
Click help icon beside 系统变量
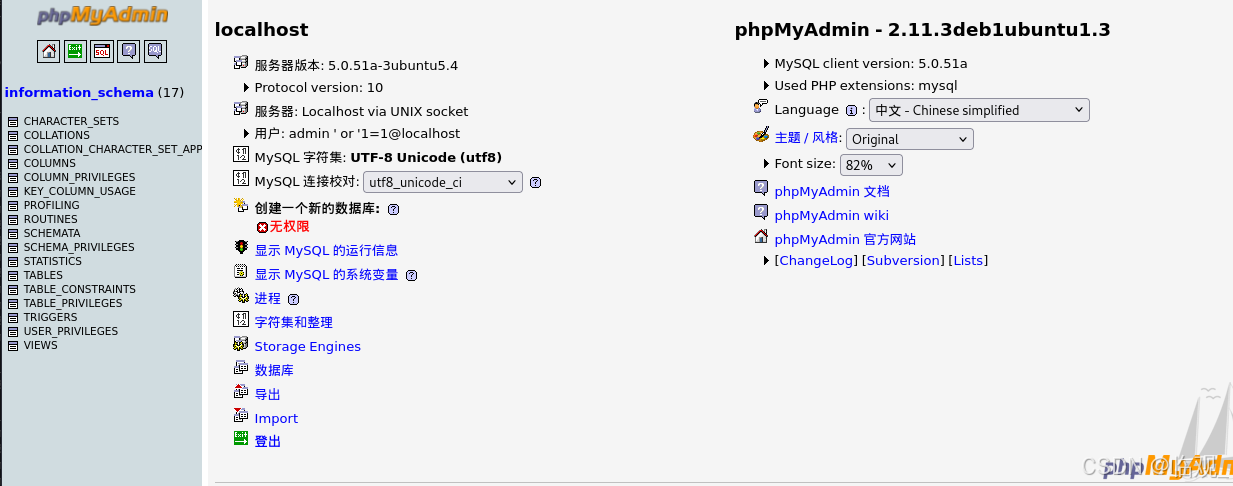point(411,275)
